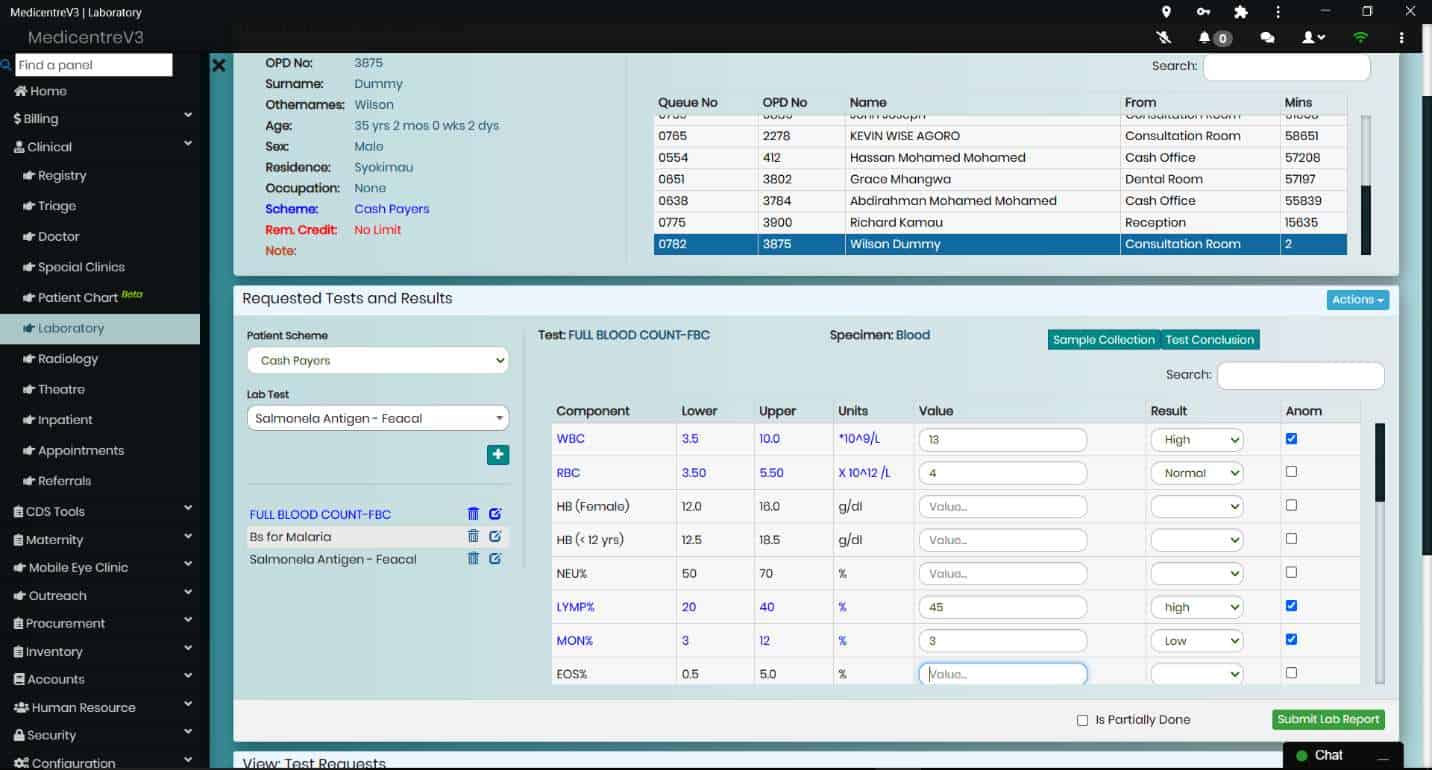Edit FULL BLOOD COUNT-FBC test icon
This screenshot has width=1432, height=770.
(x=495, y=514)
